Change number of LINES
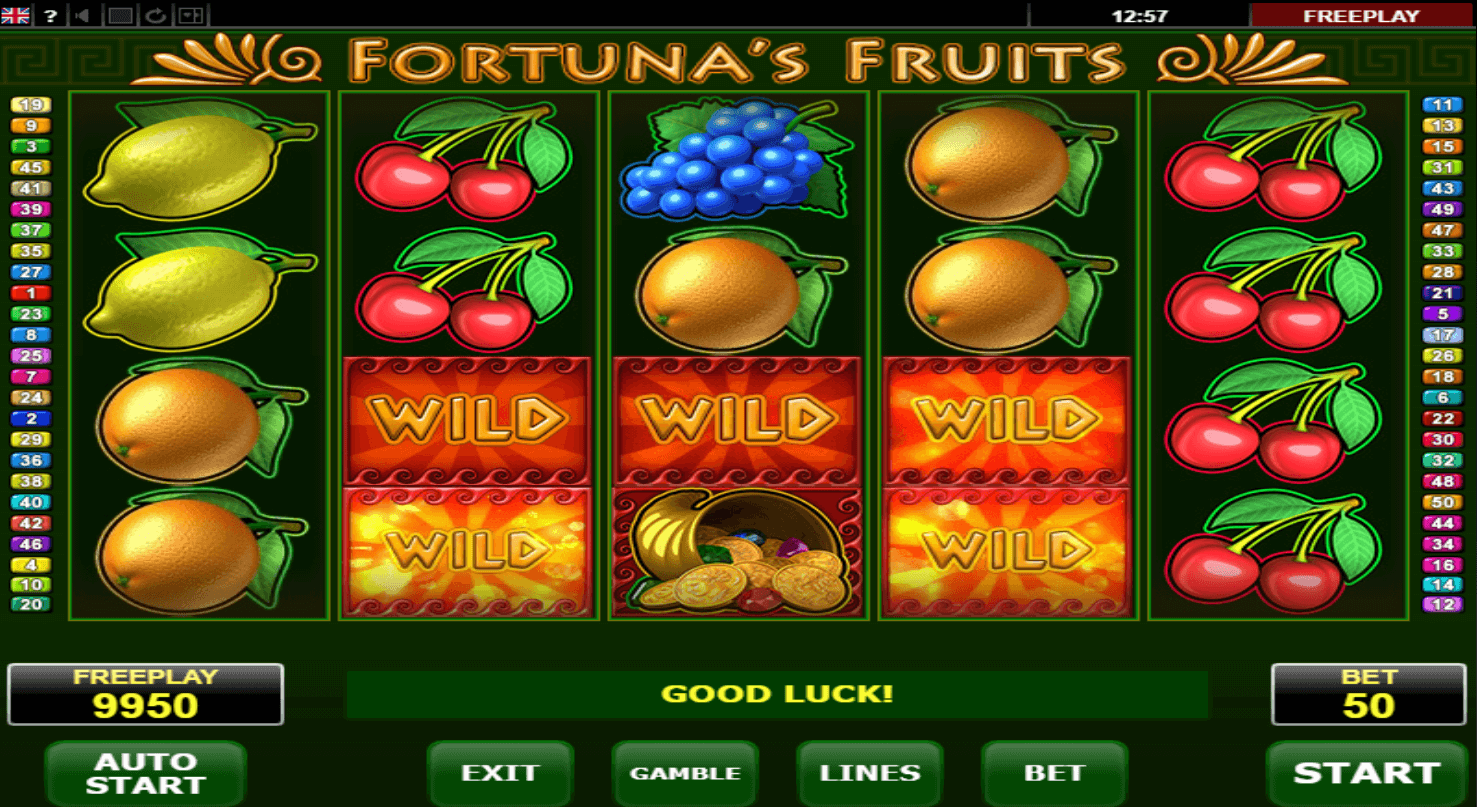 click(870, 773)
